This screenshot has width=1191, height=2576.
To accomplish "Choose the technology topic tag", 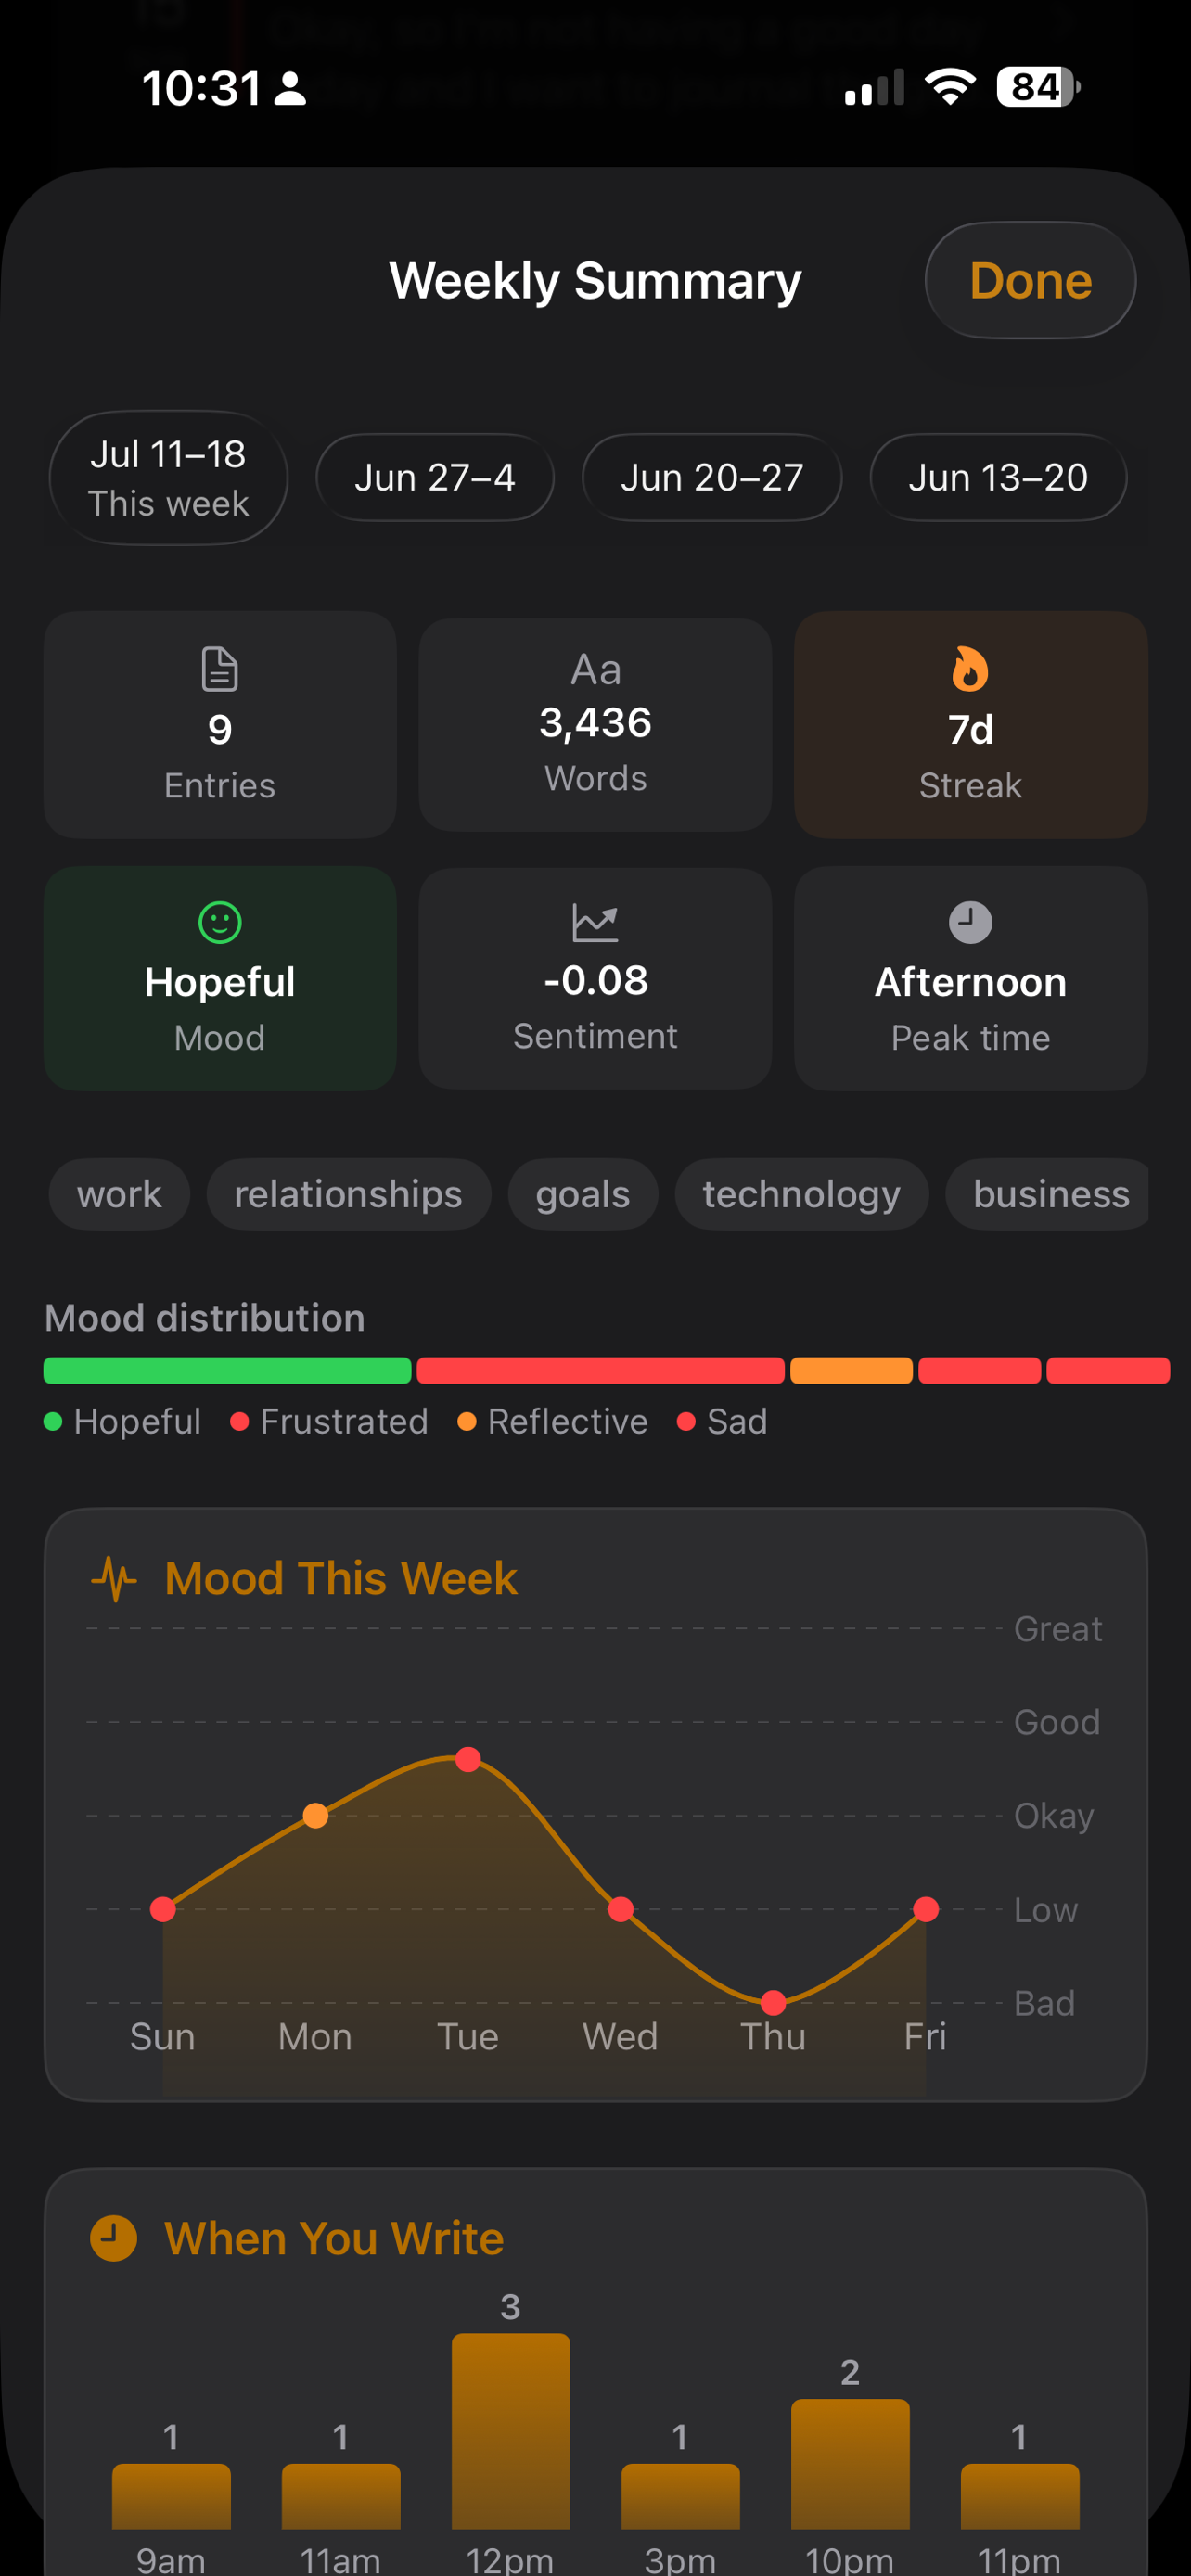I will pyautogui.click(x=801, y=1194).
